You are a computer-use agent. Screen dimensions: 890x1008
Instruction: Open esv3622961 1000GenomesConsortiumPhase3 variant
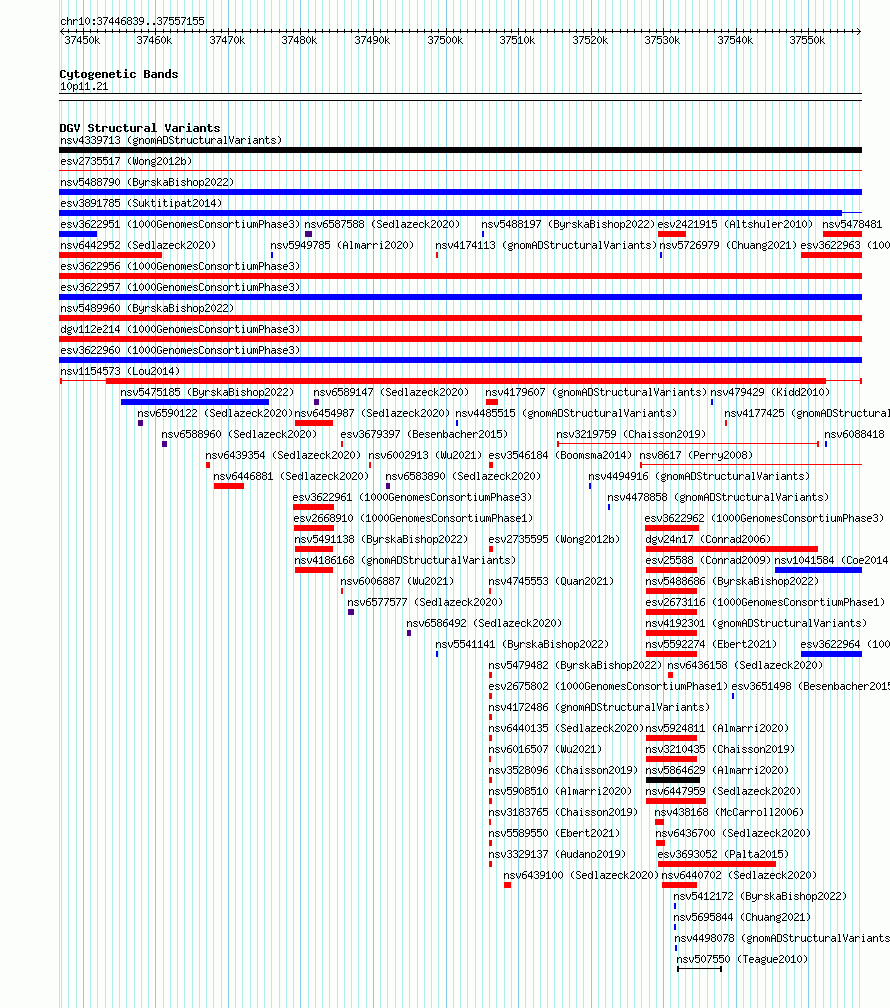coord(412,498)
